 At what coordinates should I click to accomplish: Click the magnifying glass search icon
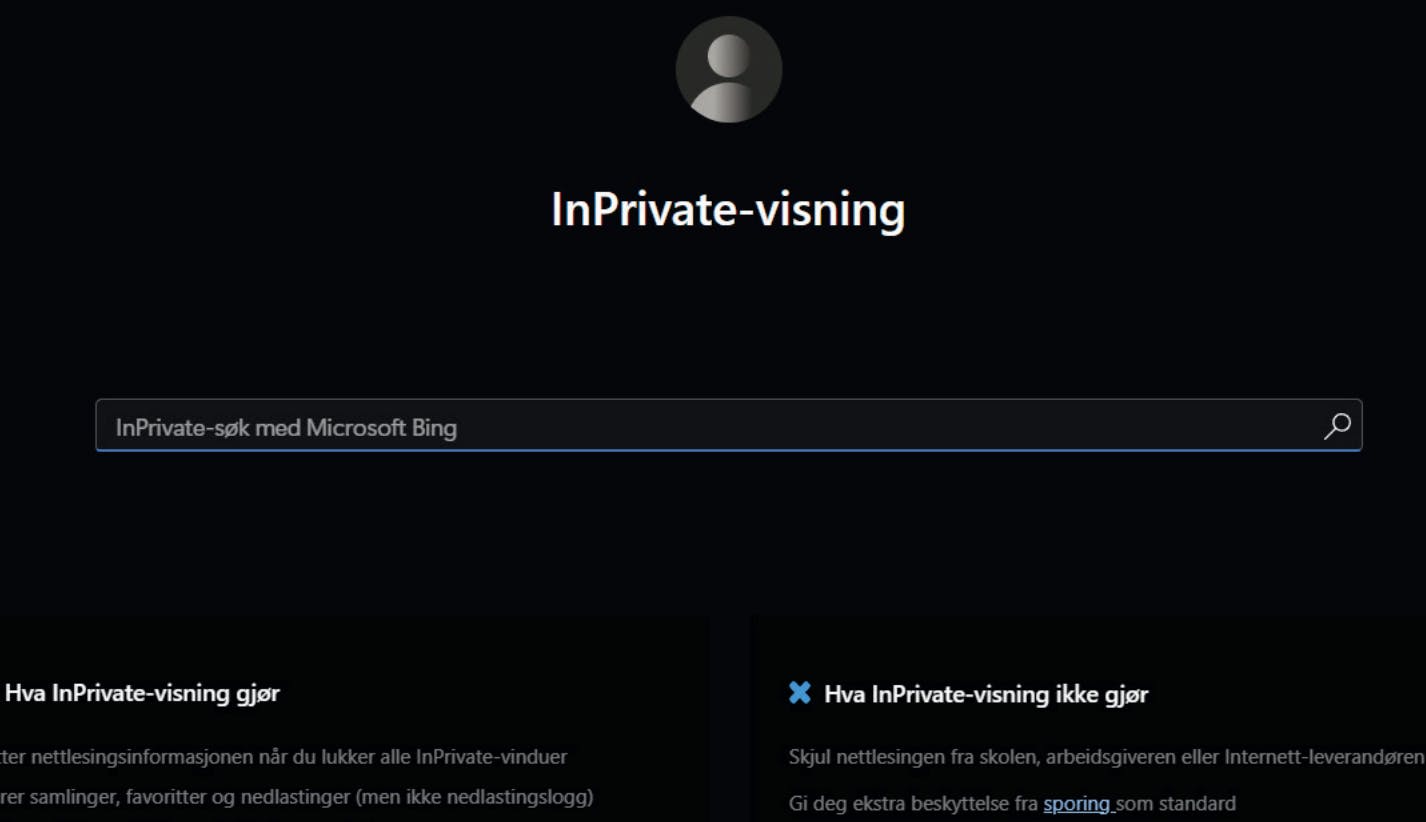coord(1337,426)
